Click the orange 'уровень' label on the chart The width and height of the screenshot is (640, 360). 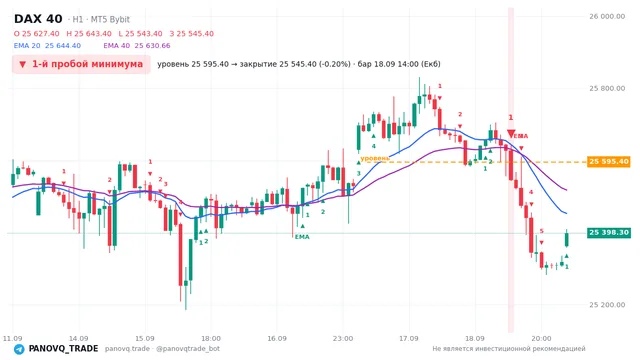[375, 158]
